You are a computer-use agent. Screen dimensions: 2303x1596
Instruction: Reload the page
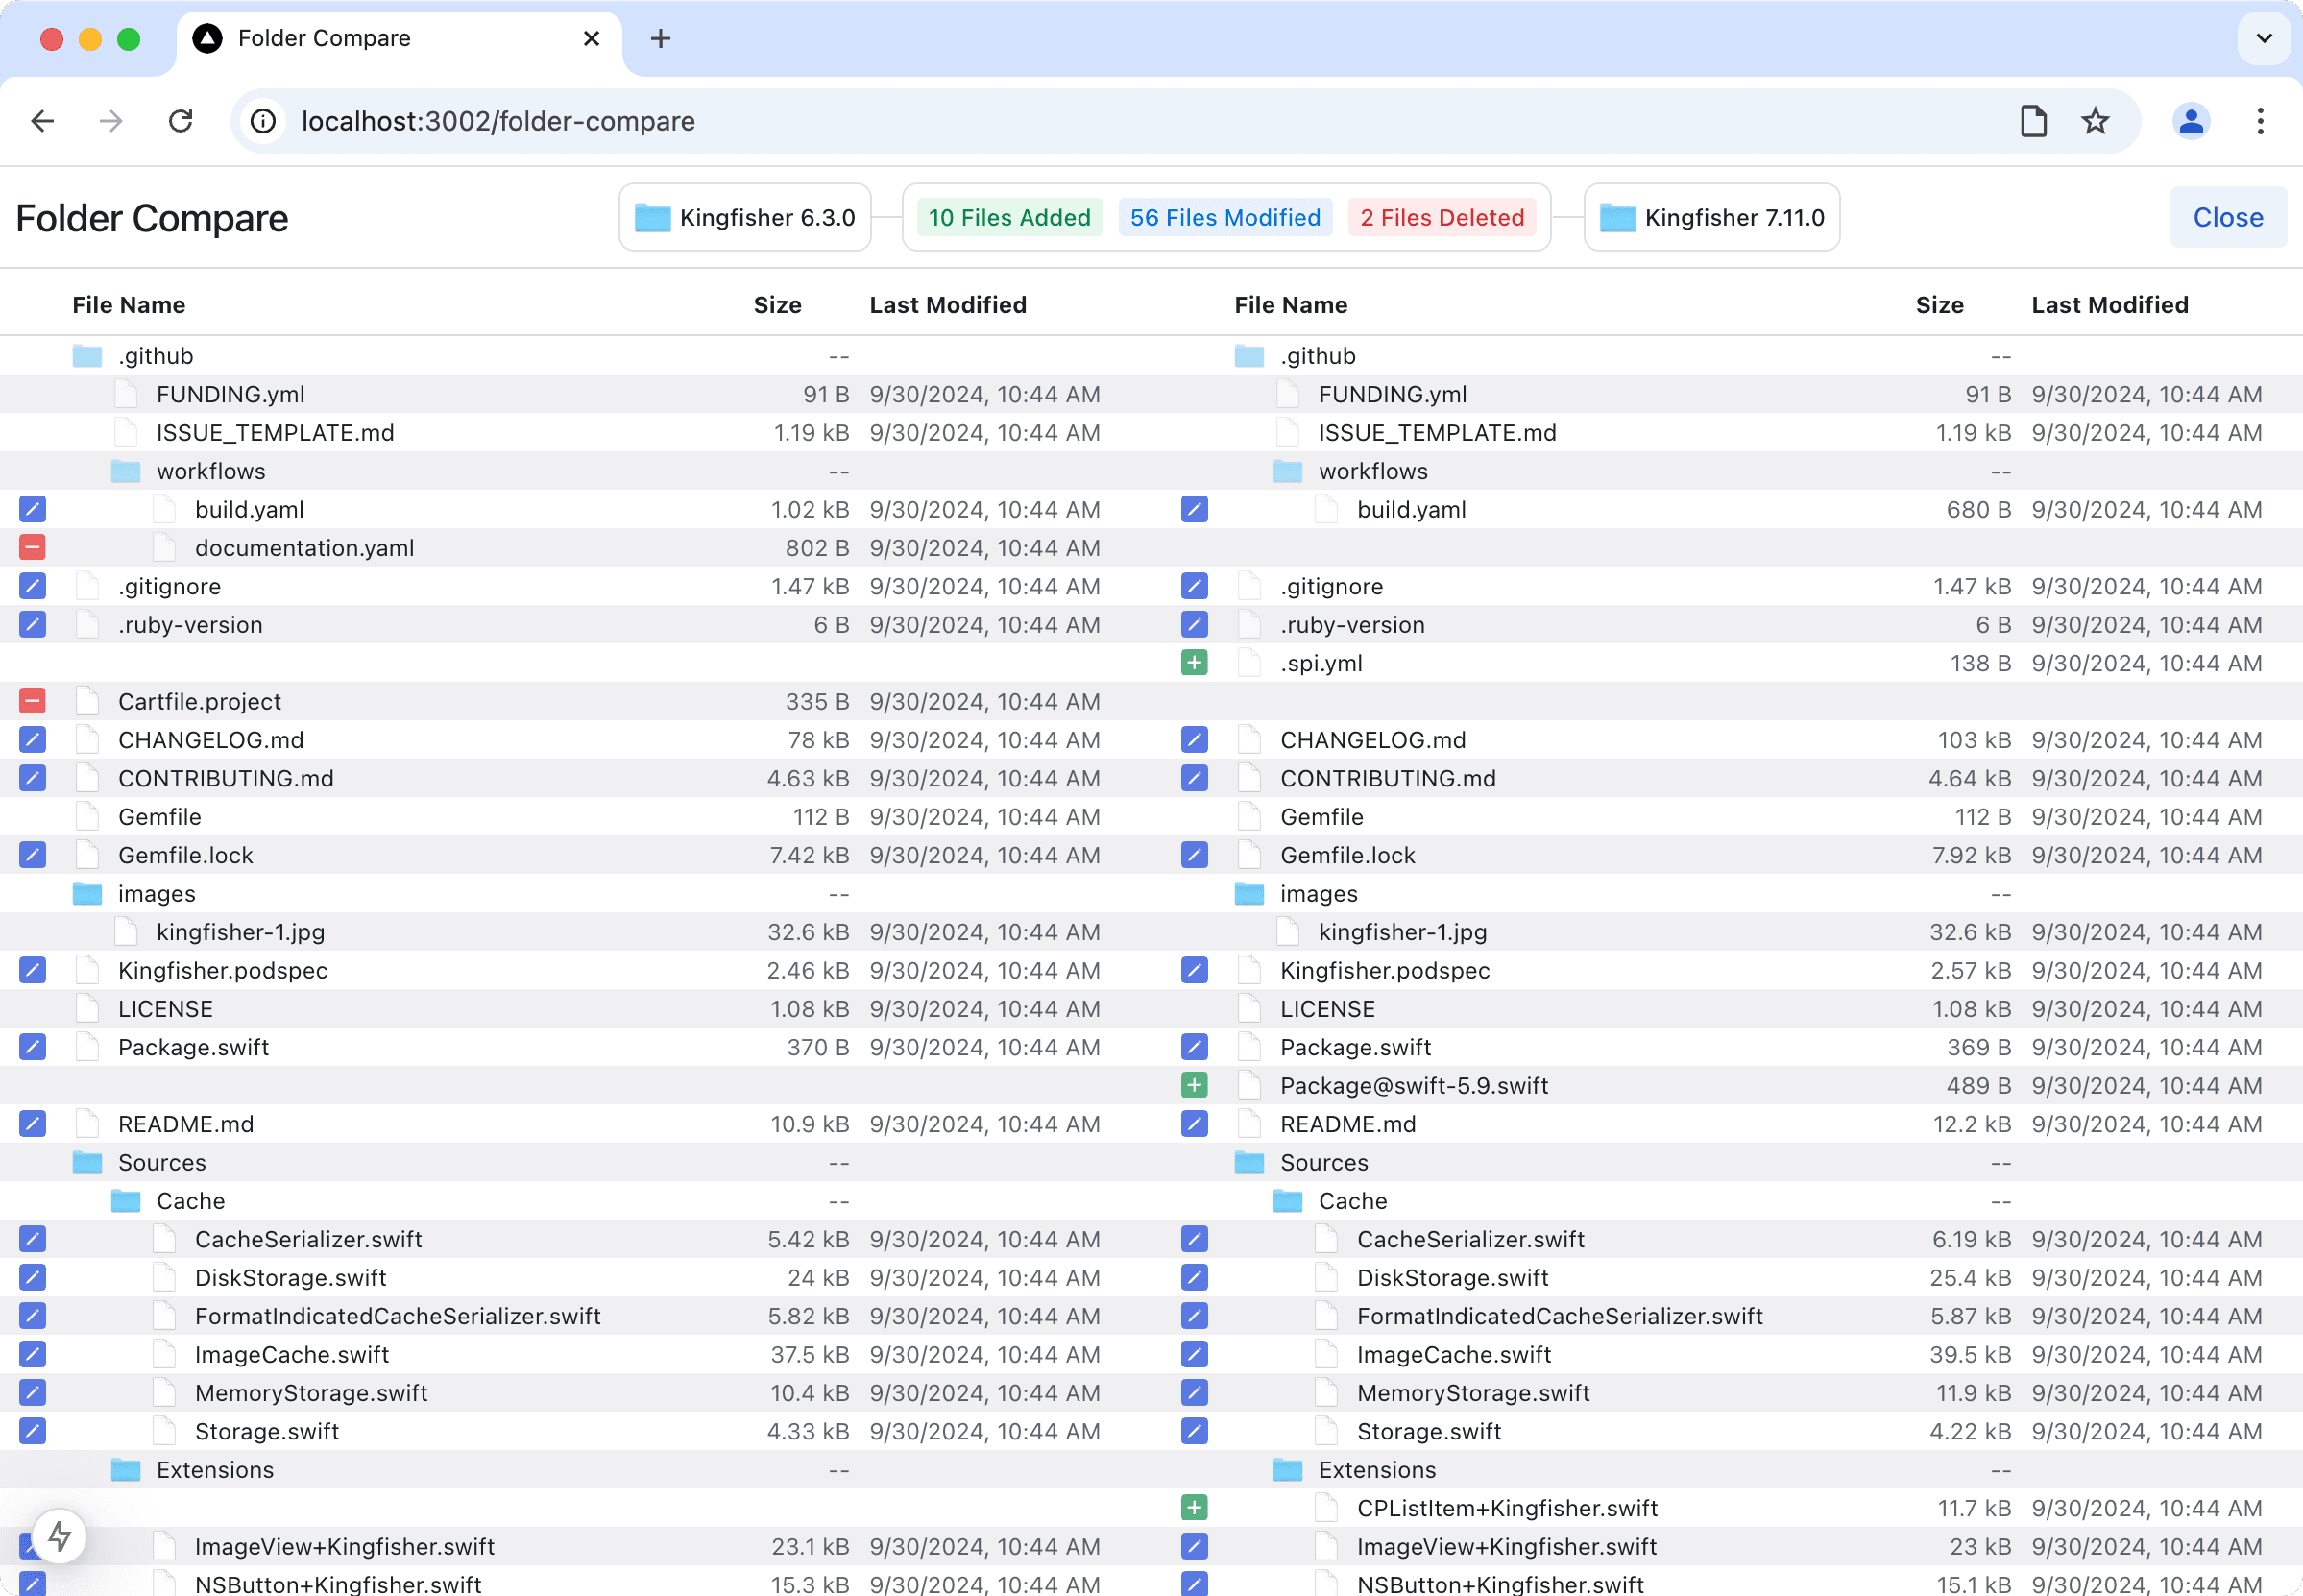[181, 121]
